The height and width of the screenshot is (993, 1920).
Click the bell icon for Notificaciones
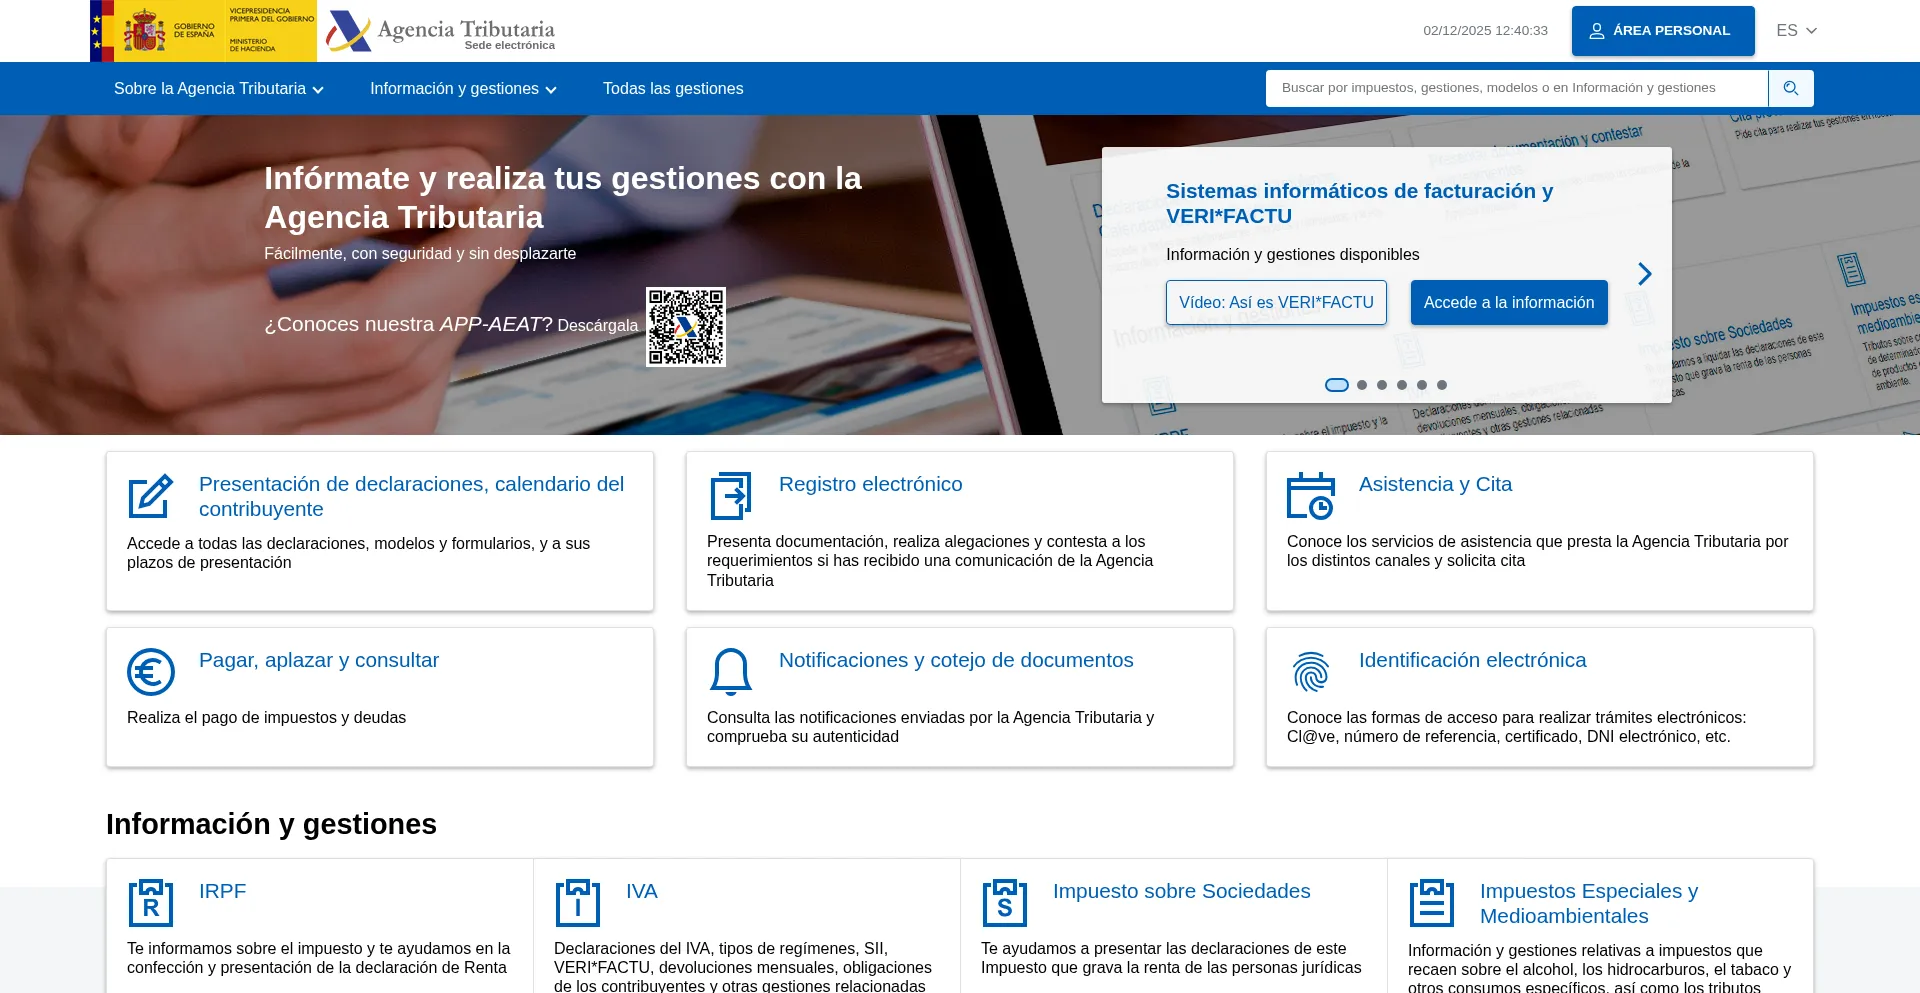731,672
